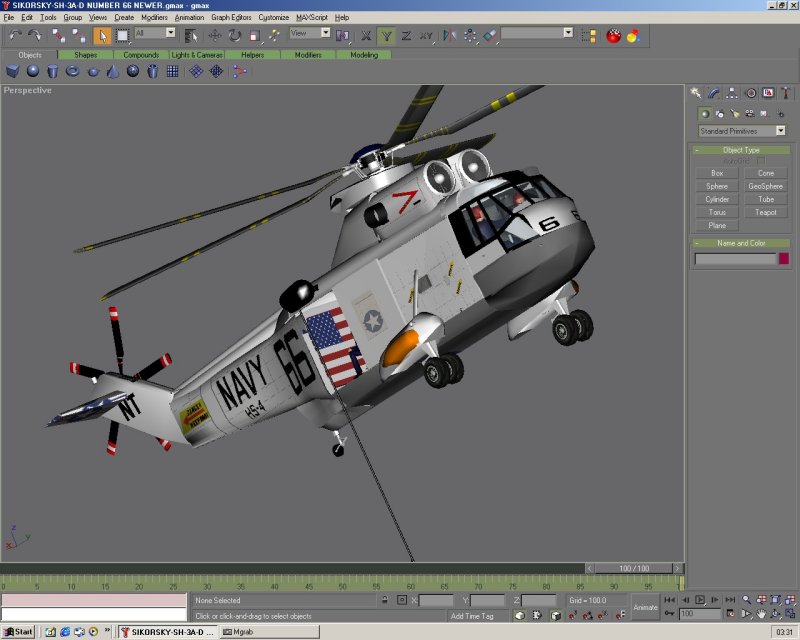
Task: Click the Mirror Selected Objects icon
Action: point(449,35)
